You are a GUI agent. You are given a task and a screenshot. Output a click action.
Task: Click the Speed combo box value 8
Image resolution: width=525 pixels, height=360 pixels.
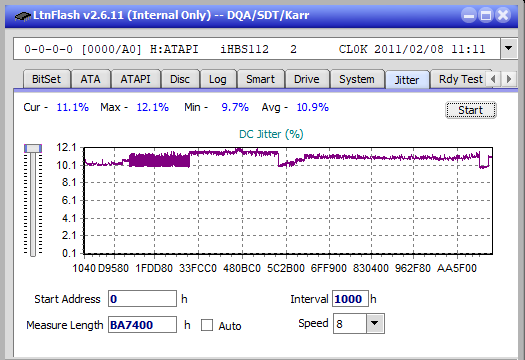point(350,323)
